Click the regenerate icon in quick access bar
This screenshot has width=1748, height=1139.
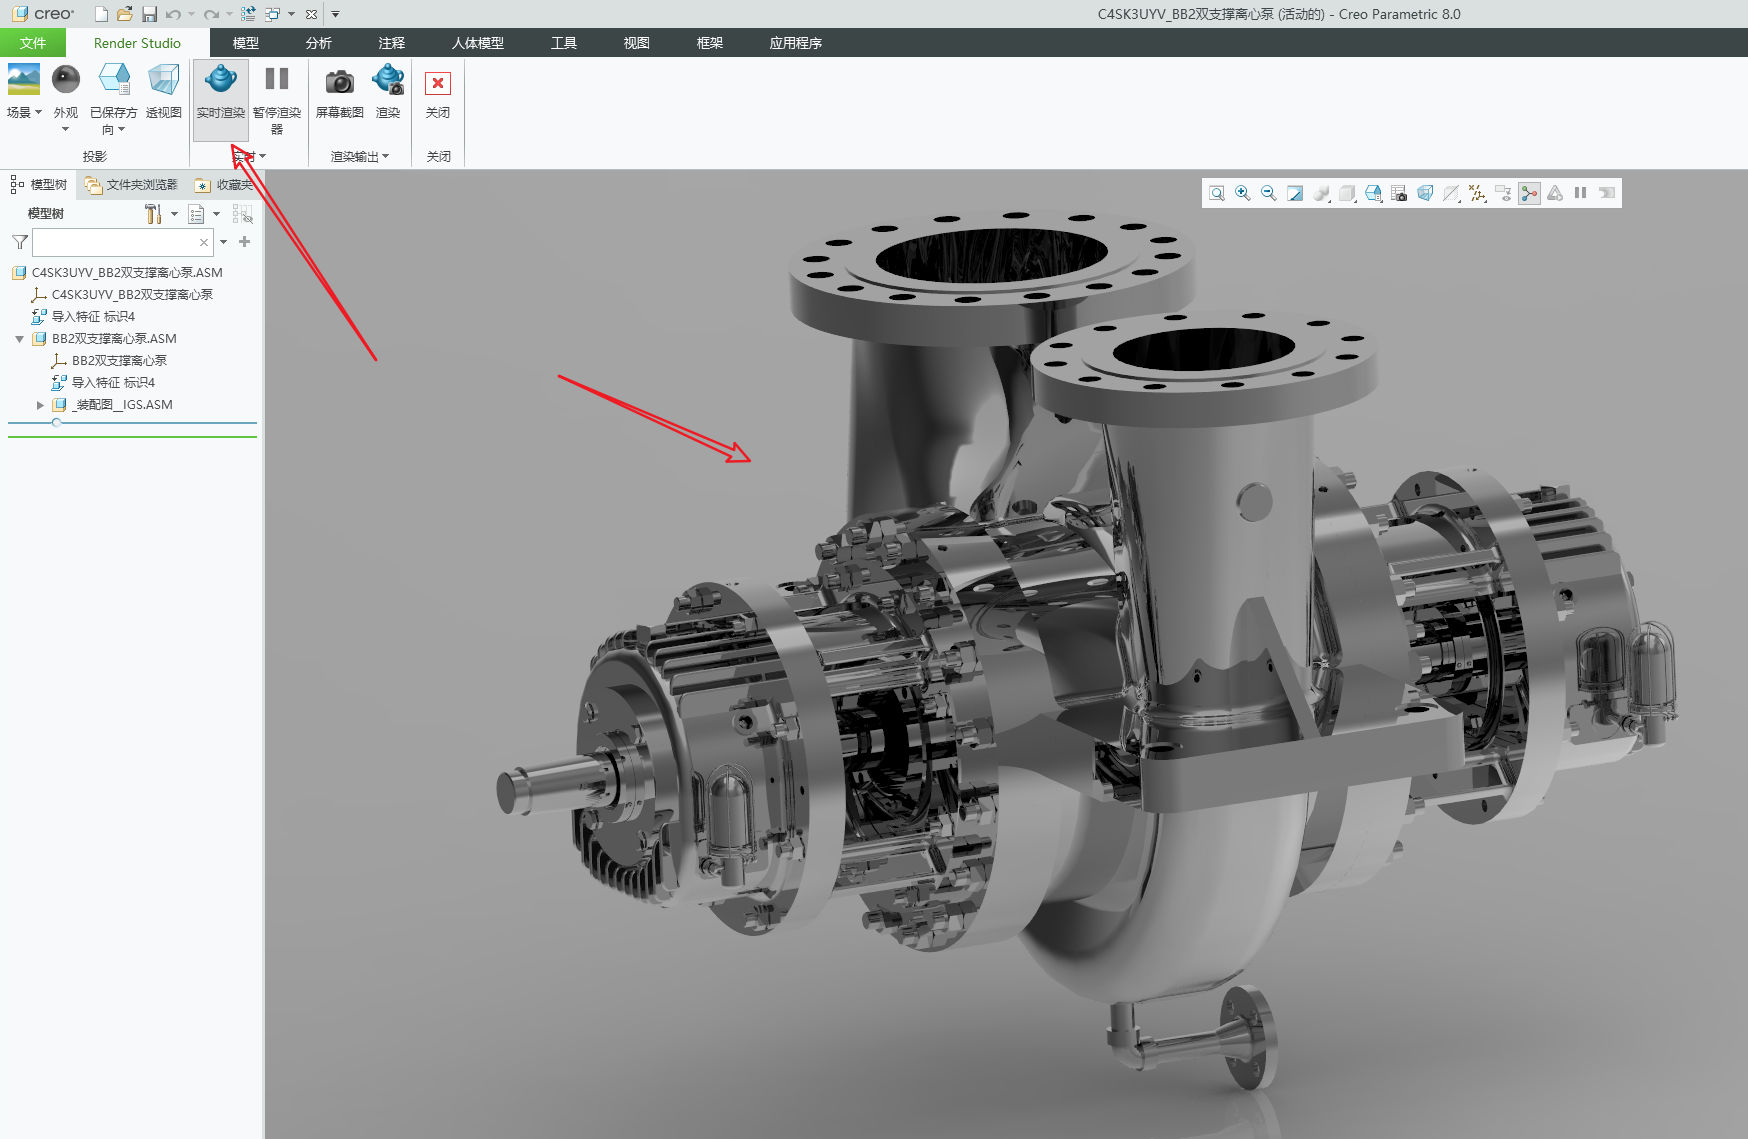pos(248,14)
